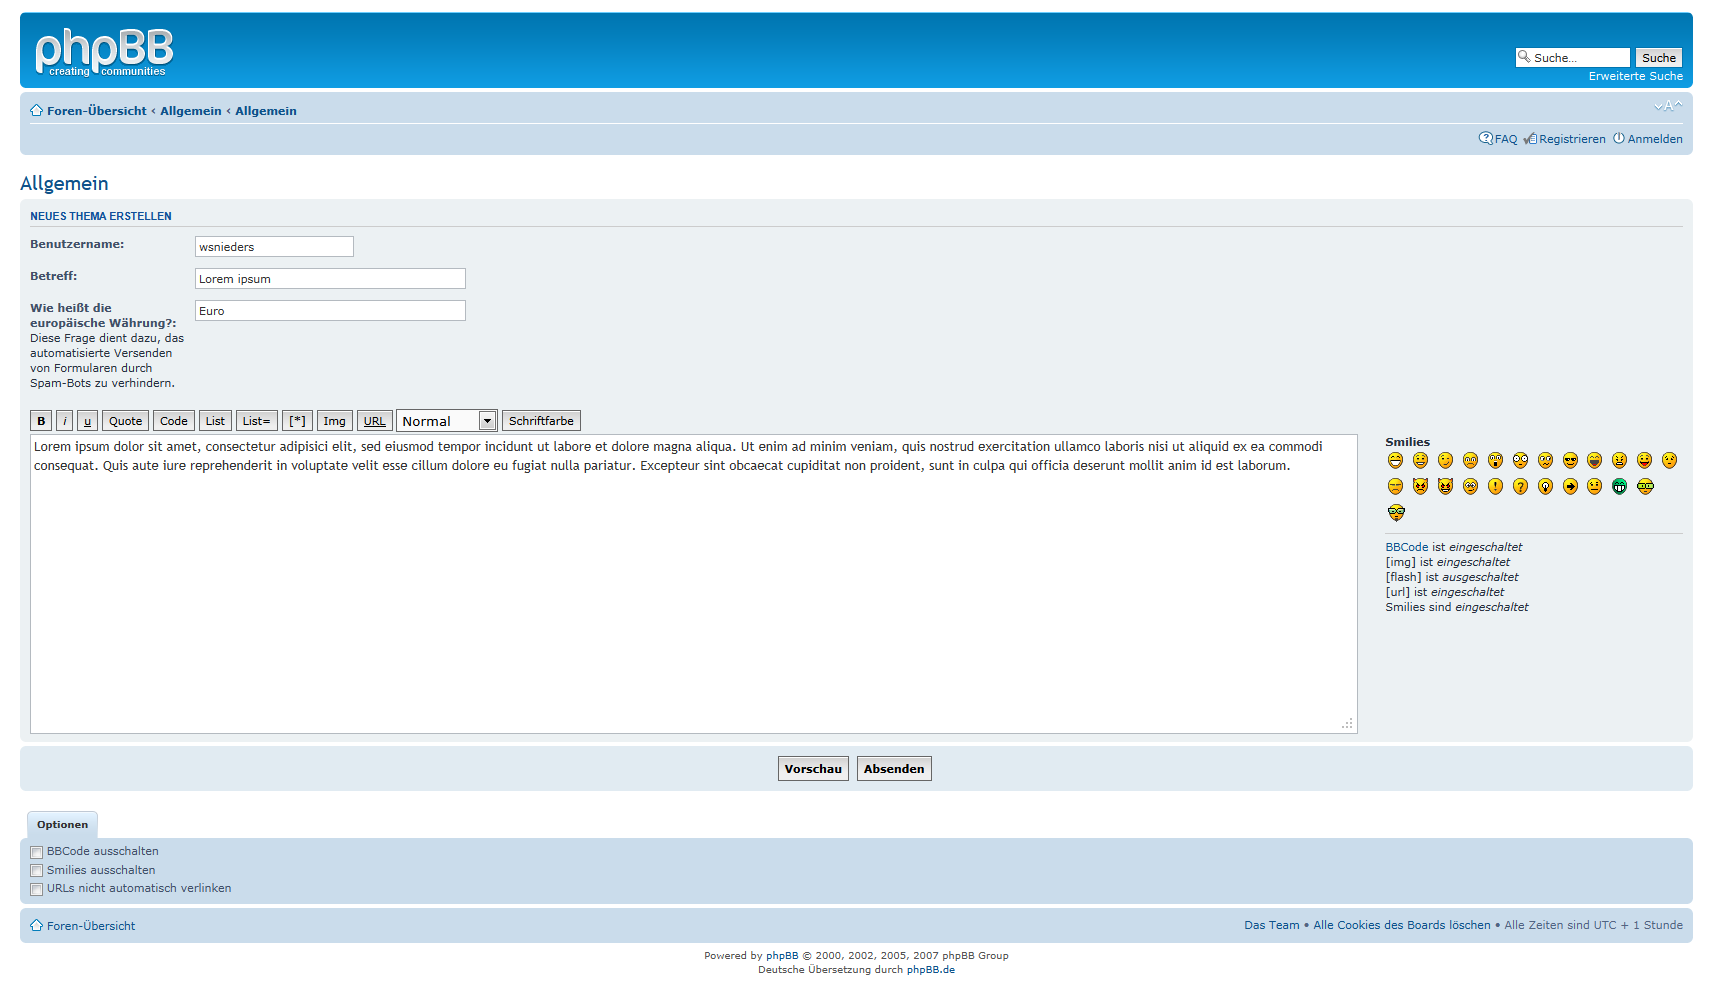
Task: Click the change font size icon
Action: click(x=1667, y=106)
